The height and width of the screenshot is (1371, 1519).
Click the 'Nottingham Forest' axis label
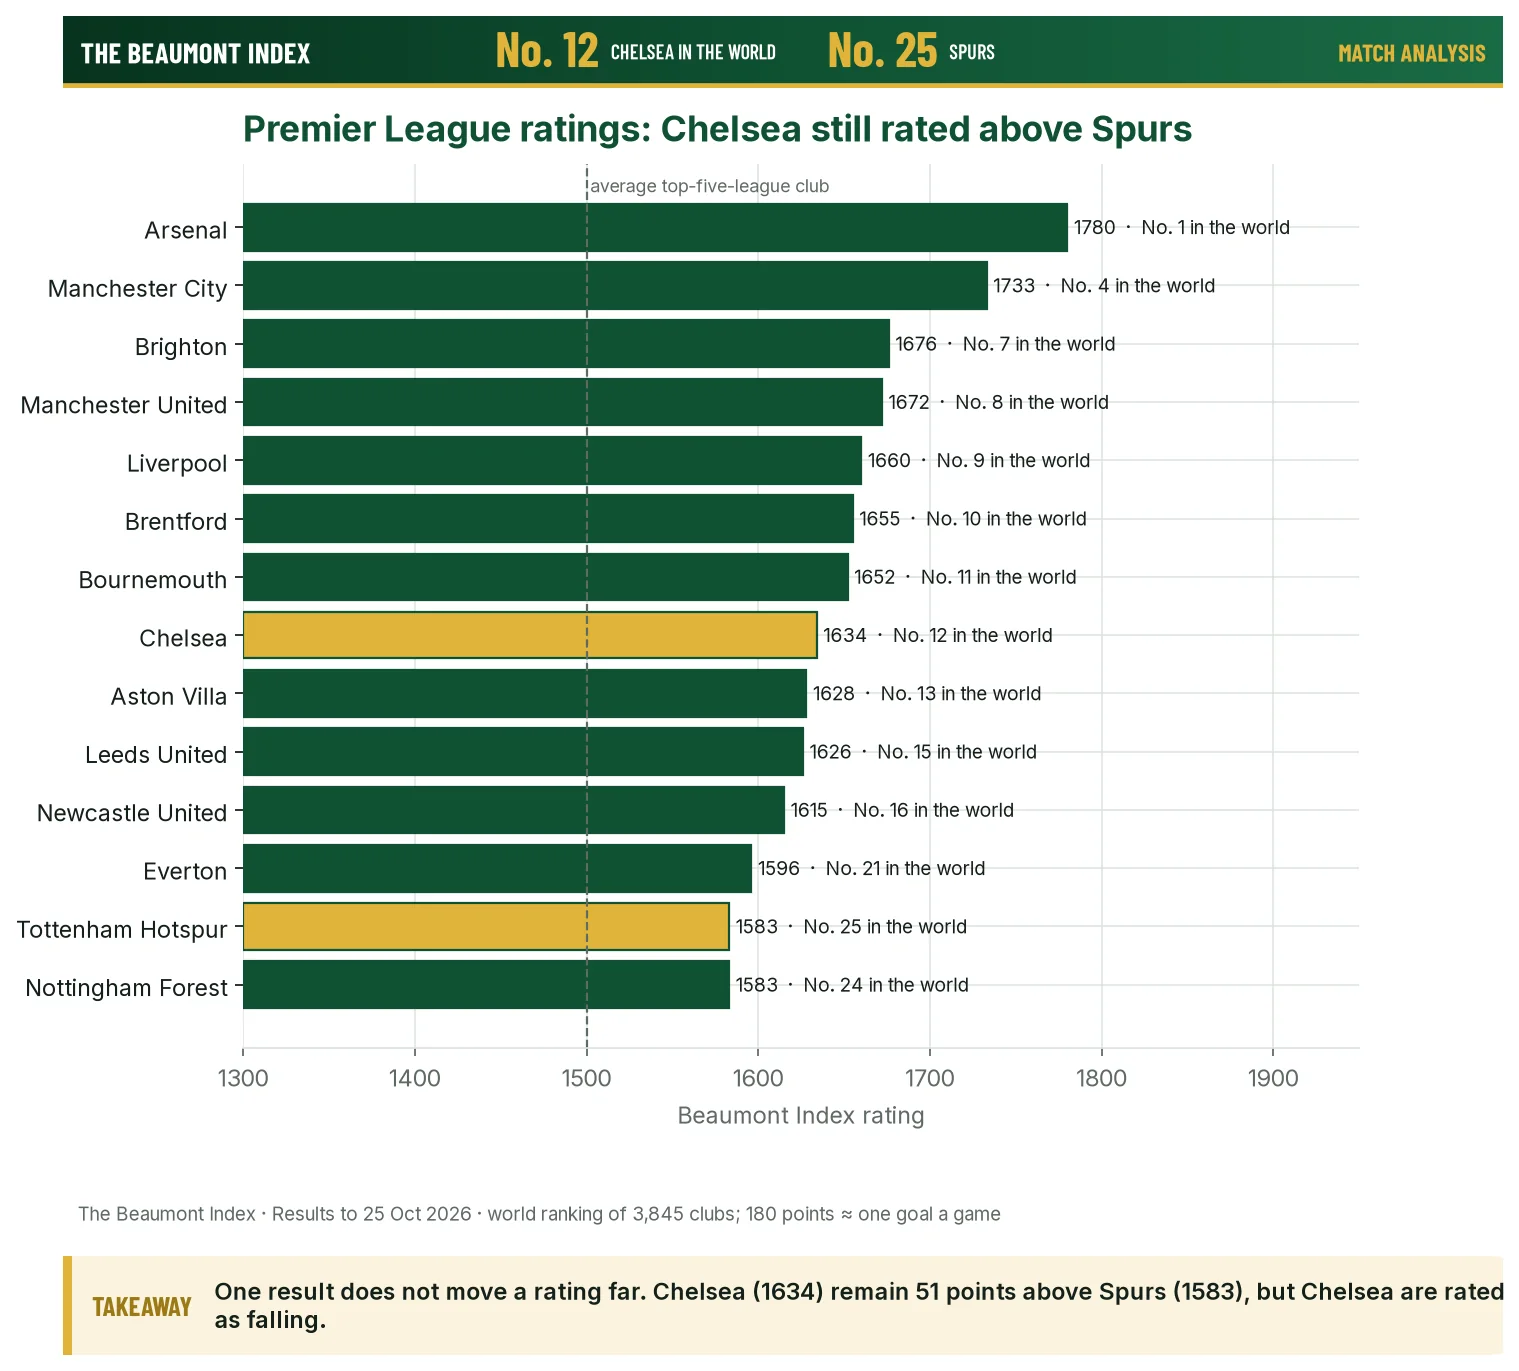pos(127,988)
